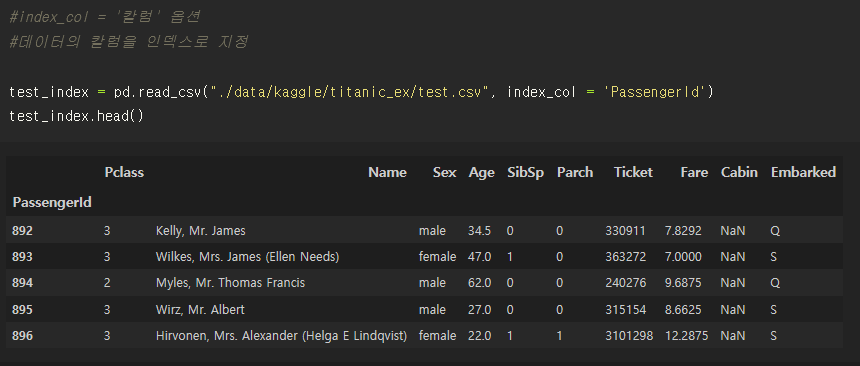860x366 pixels.
Task: Click the test.csv file path string
Action: [348, 92]
